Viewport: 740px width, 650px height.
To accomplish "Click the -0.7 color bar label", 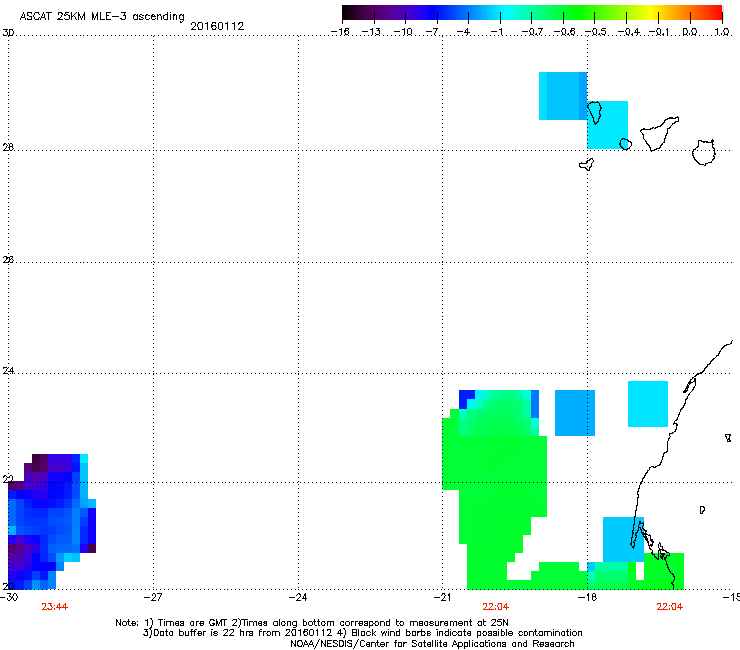I will 532,32.
